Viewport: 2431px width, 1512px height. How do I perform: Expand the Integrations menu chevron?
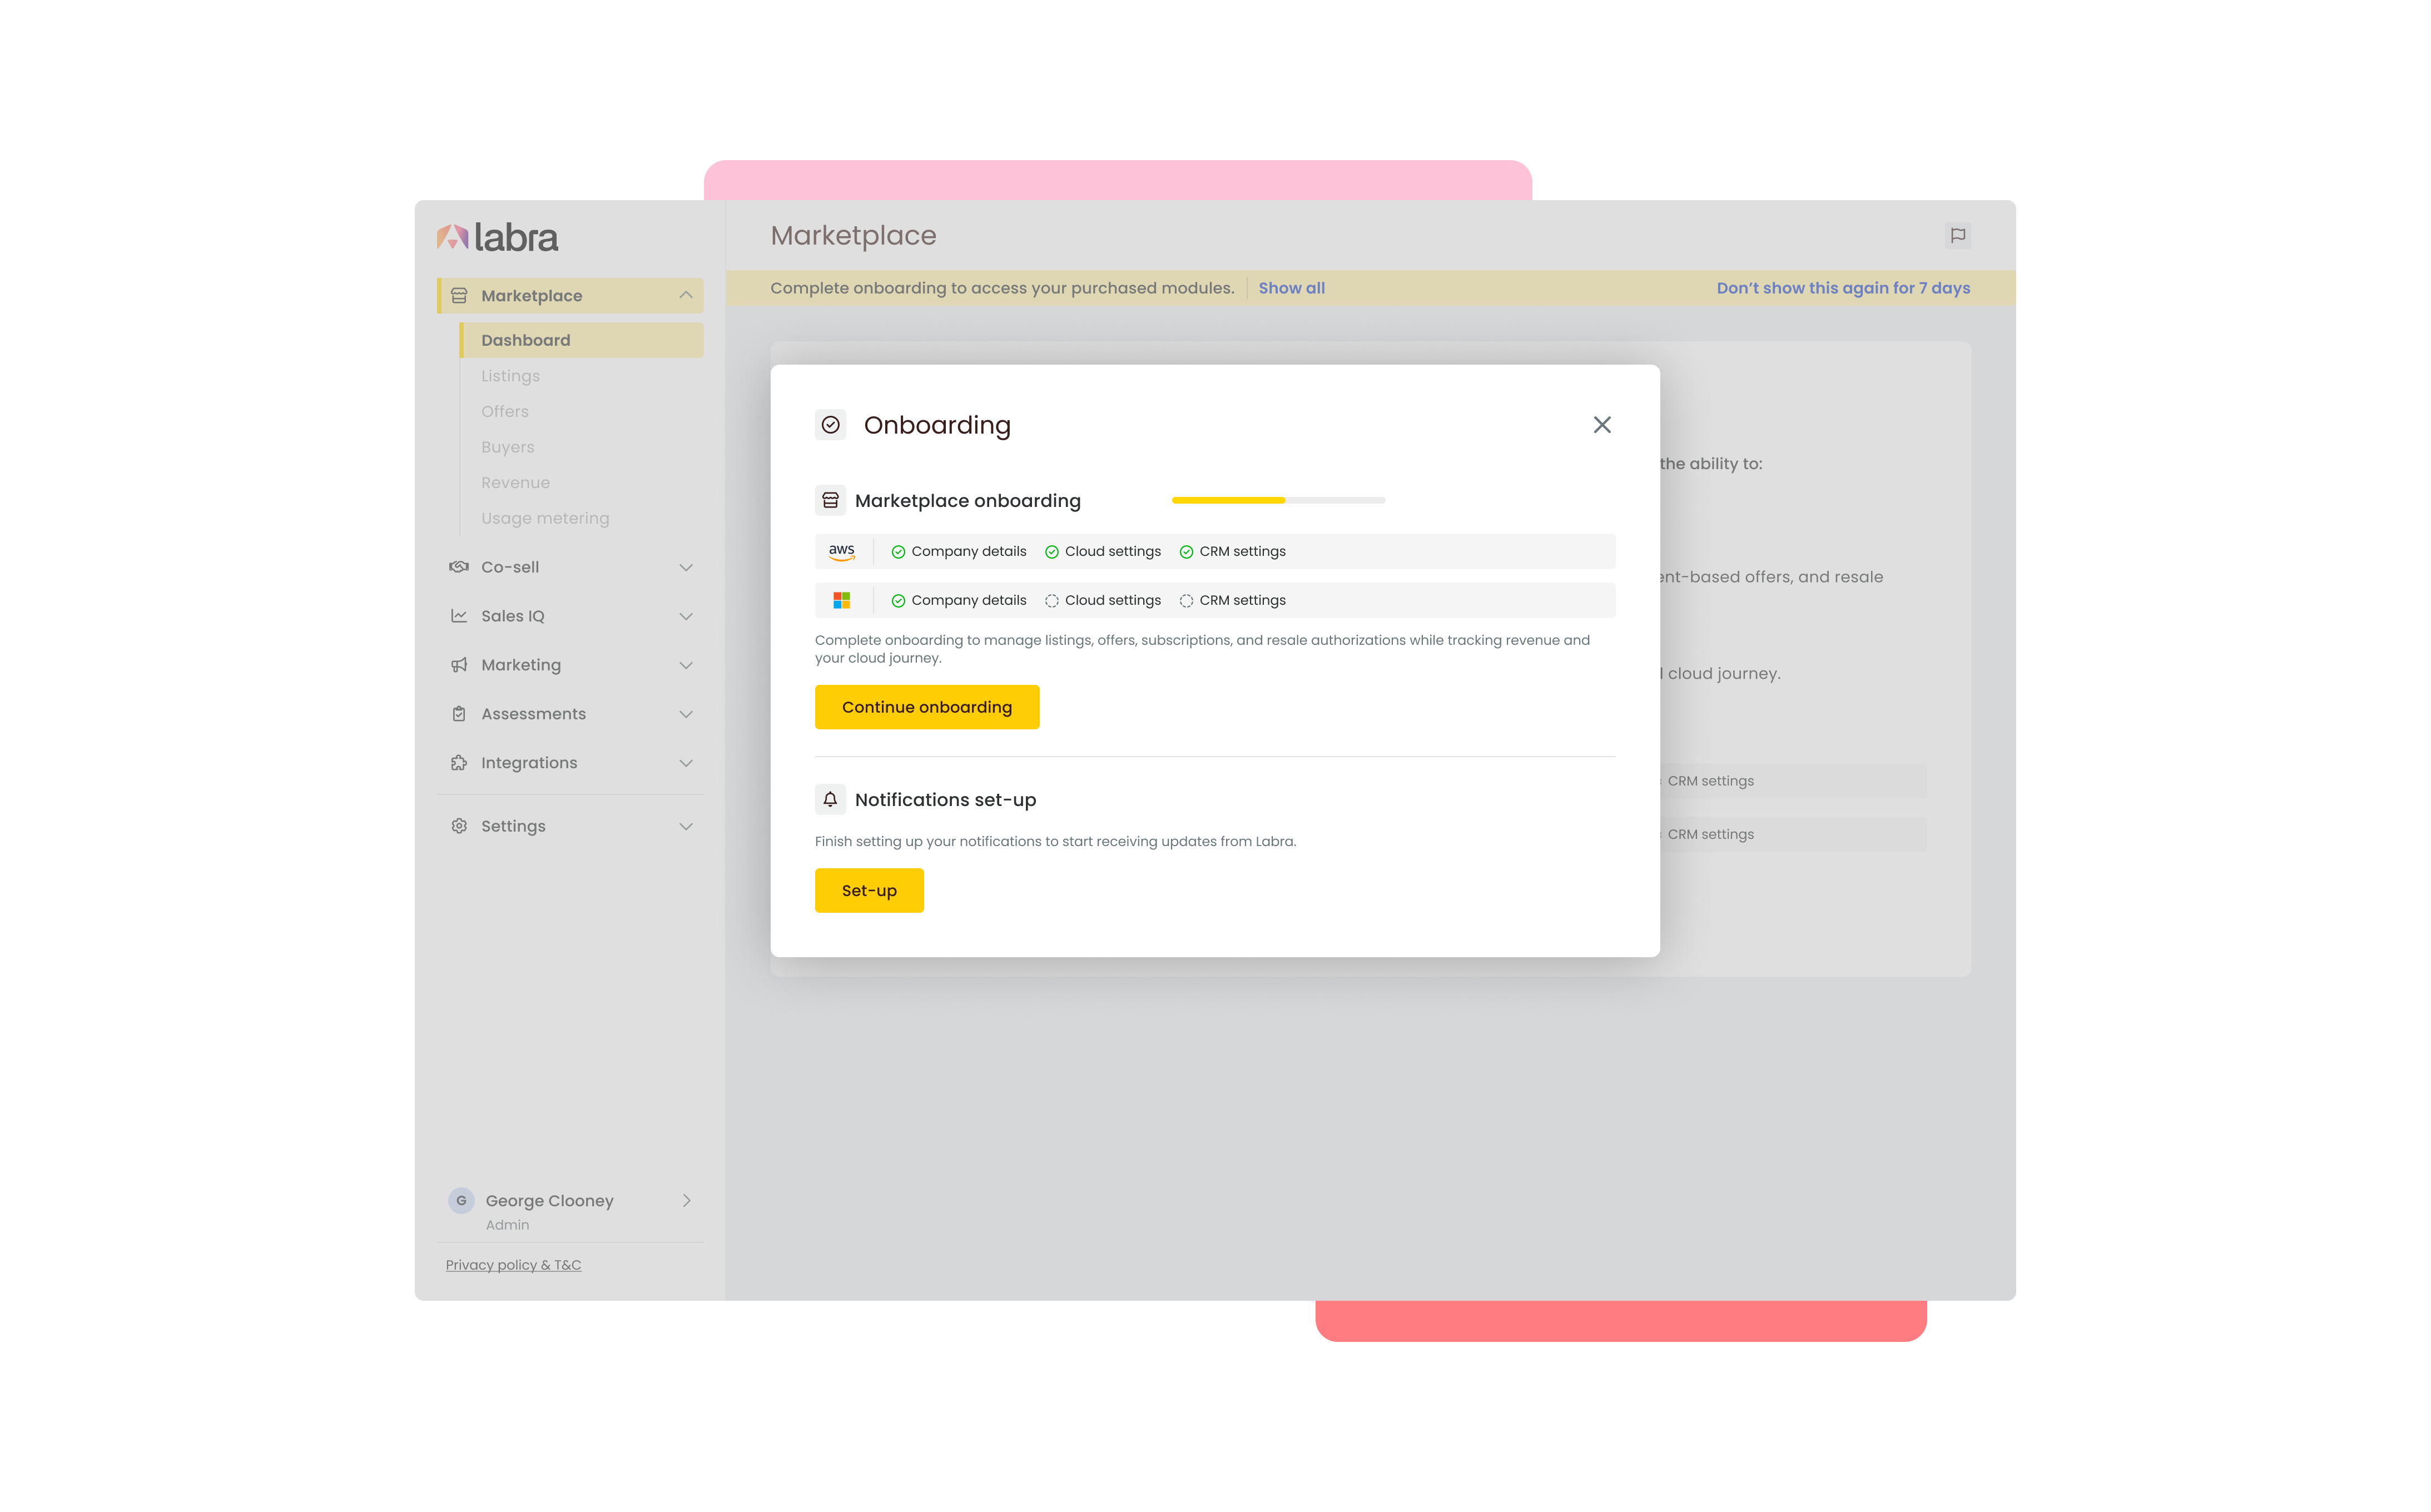(686, 763)
